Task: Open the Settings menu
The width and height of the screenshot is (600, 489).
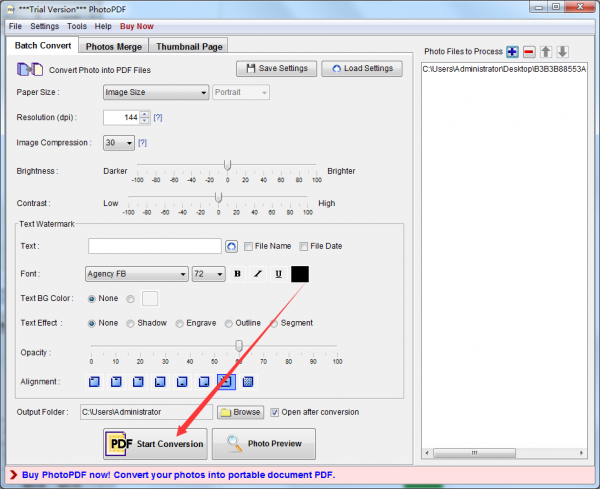Action: tap(44, 26)
